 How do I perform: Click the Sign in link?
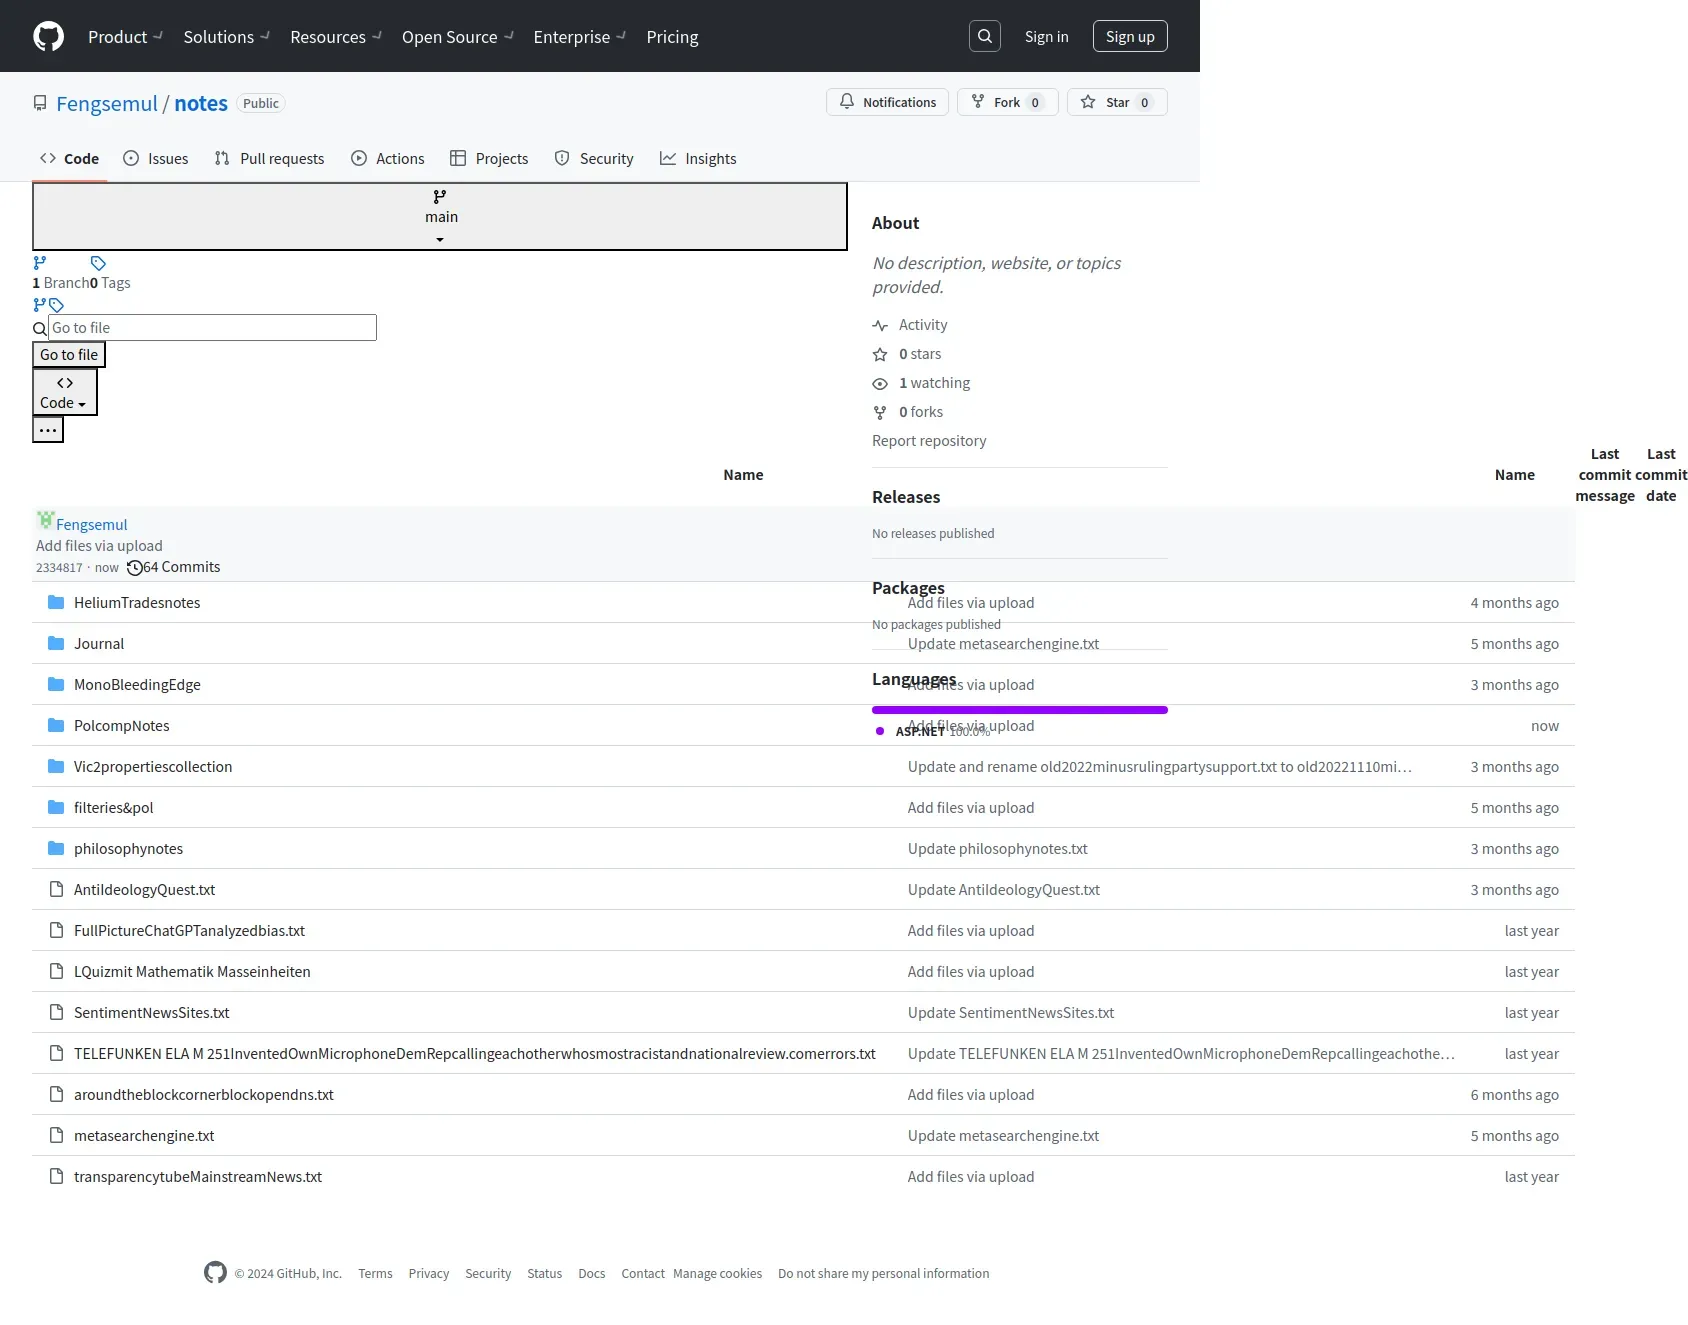[1046, 36]
